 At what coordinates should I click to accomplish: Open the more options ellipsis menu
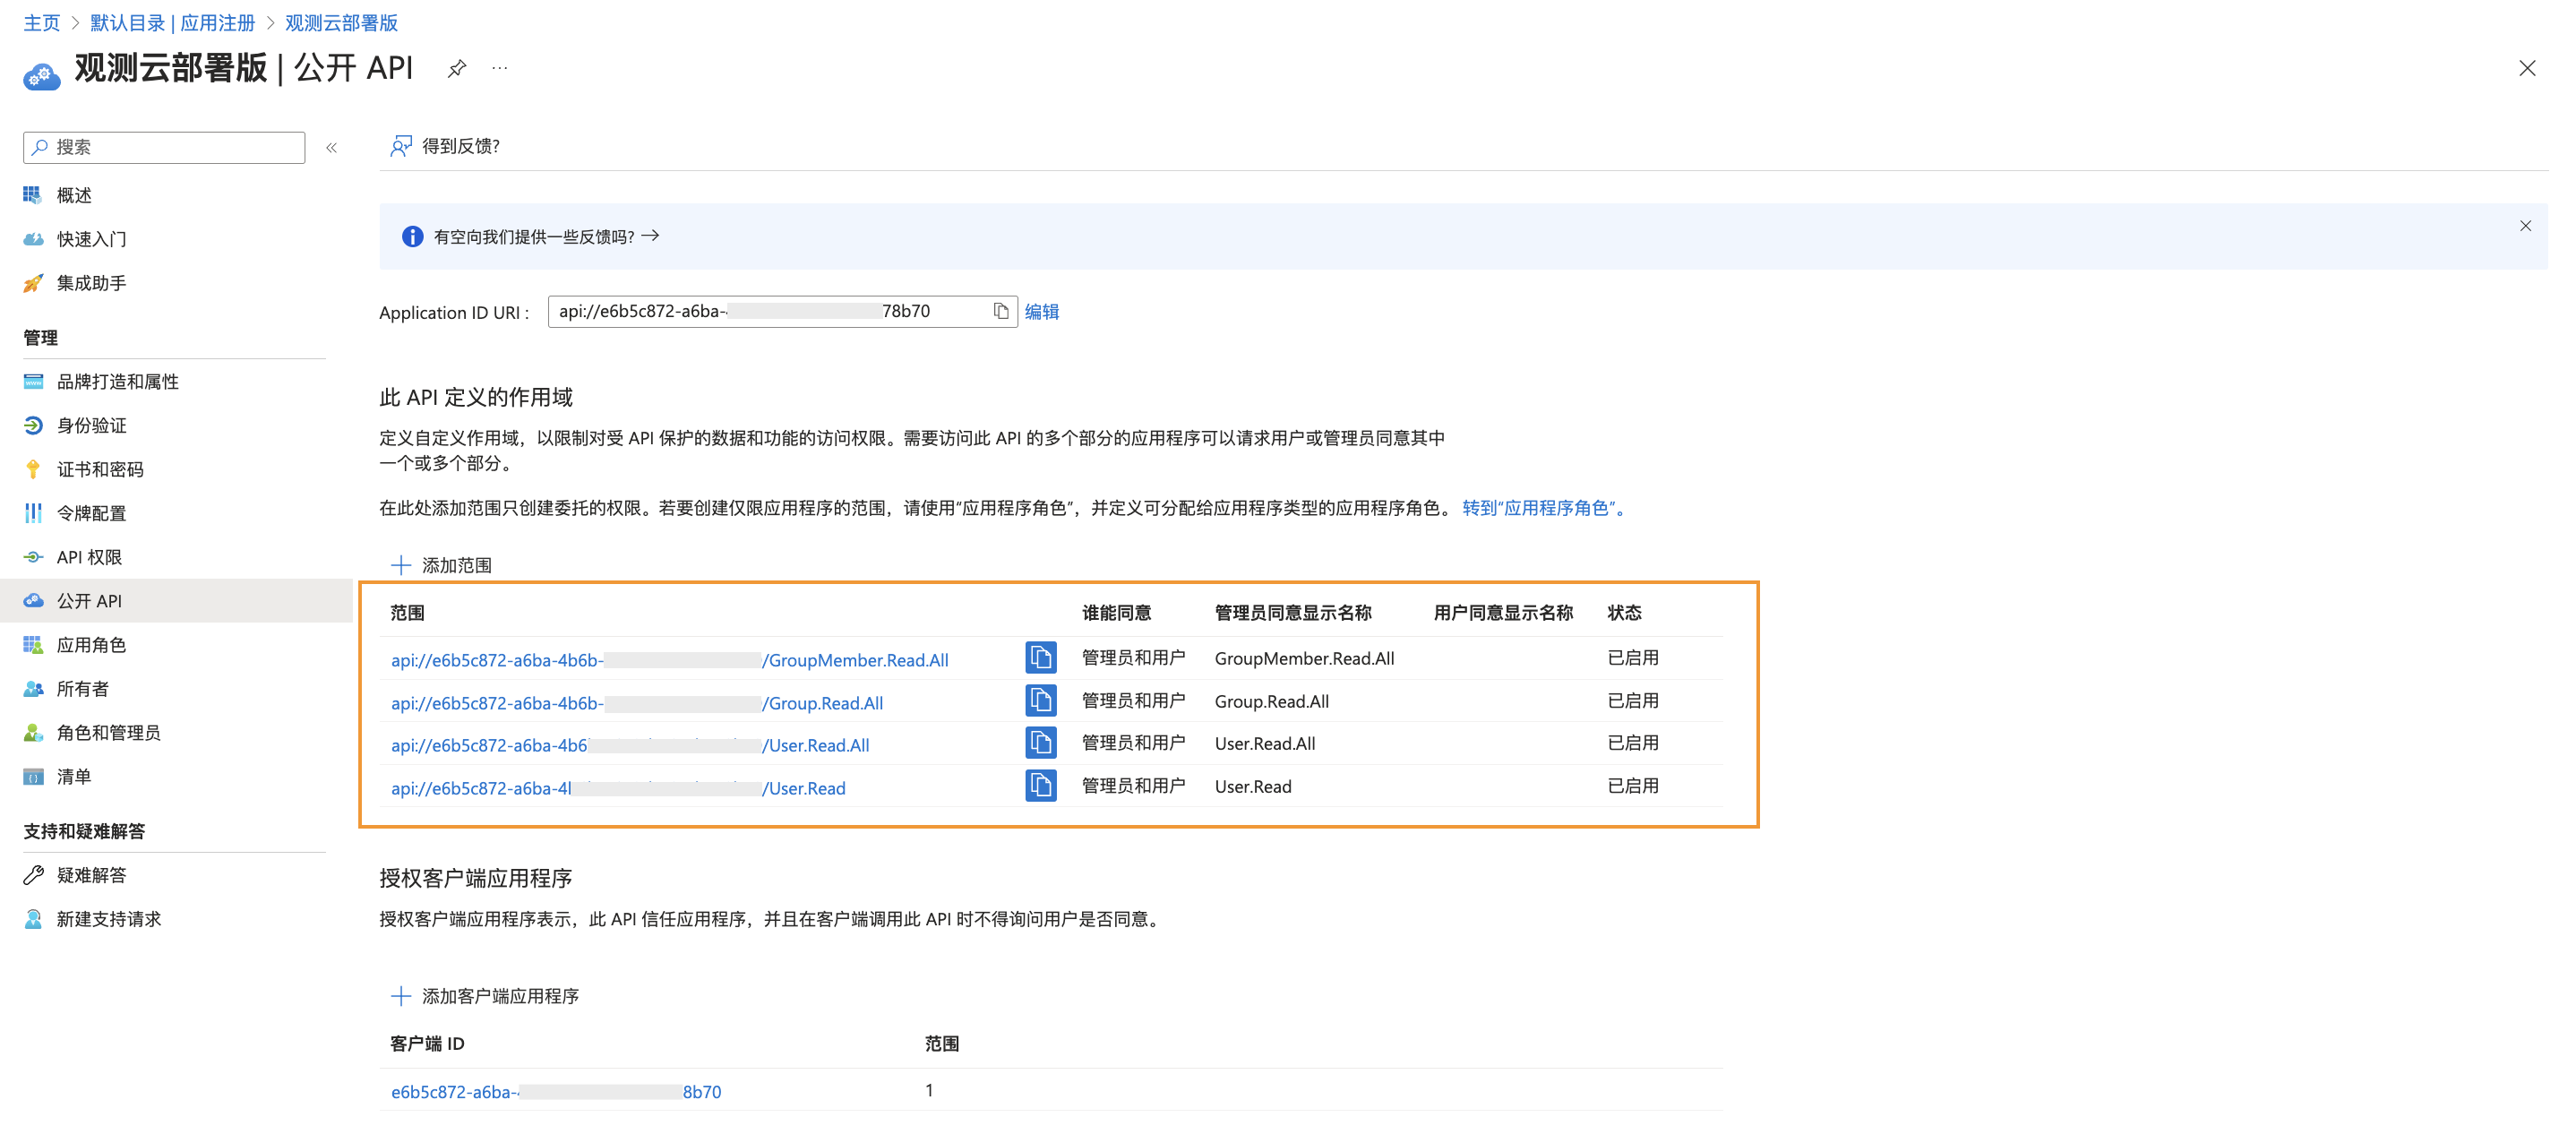coord(500,68)
